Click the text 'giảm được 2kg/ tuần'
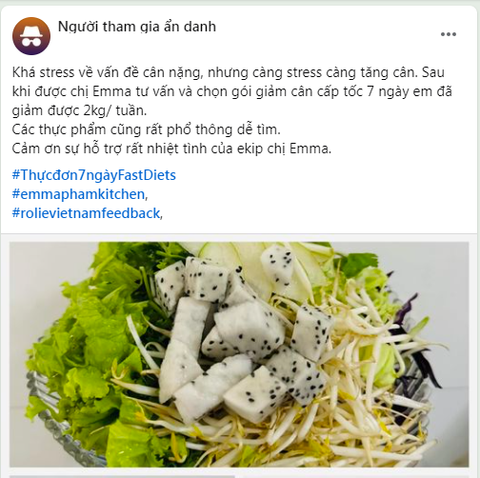The image size is (480, 478). (79, 110)
